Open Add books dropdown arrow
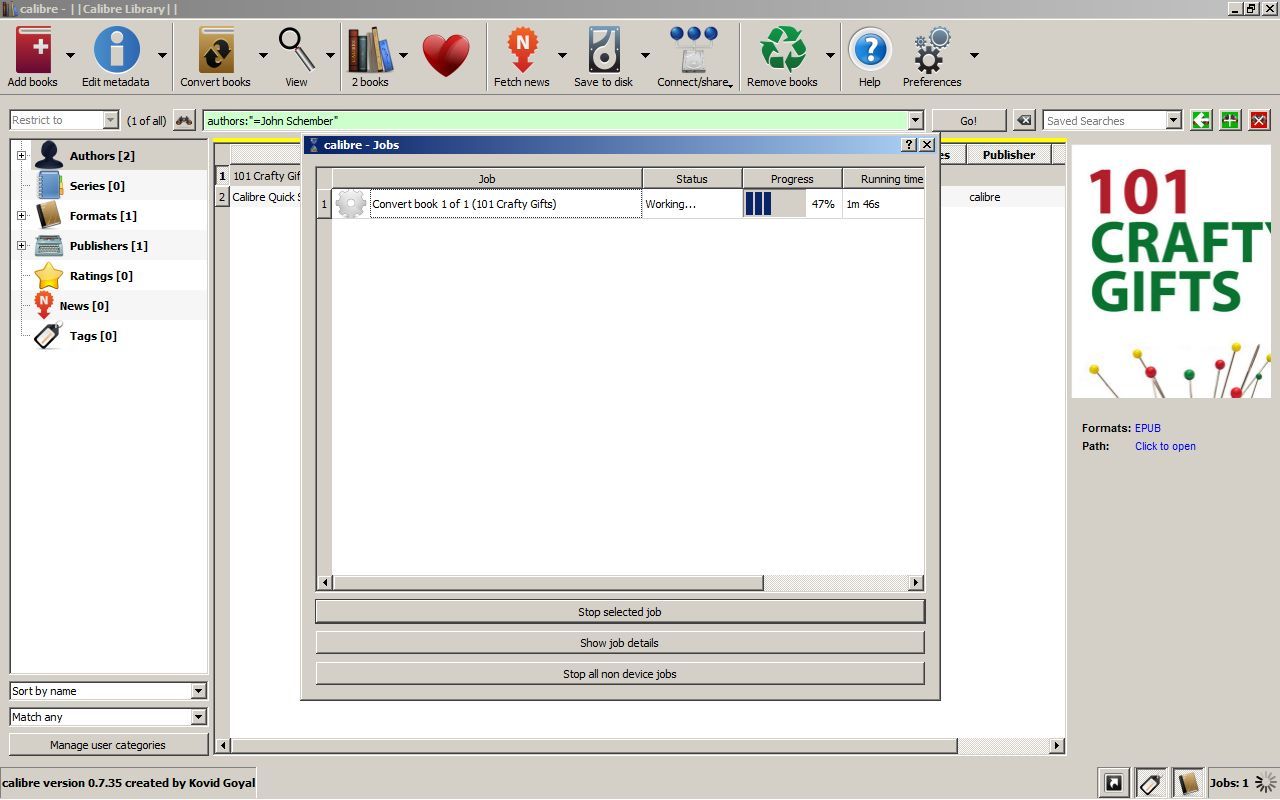 coord(70,56)
